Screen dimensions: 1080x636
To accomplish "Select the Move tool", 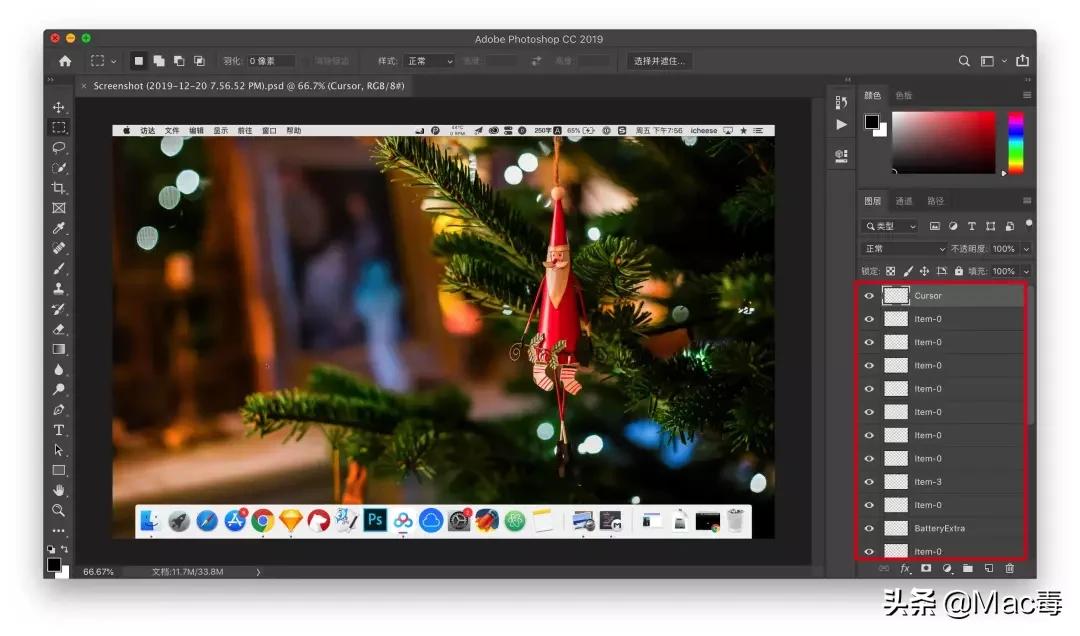I will 59,108.
